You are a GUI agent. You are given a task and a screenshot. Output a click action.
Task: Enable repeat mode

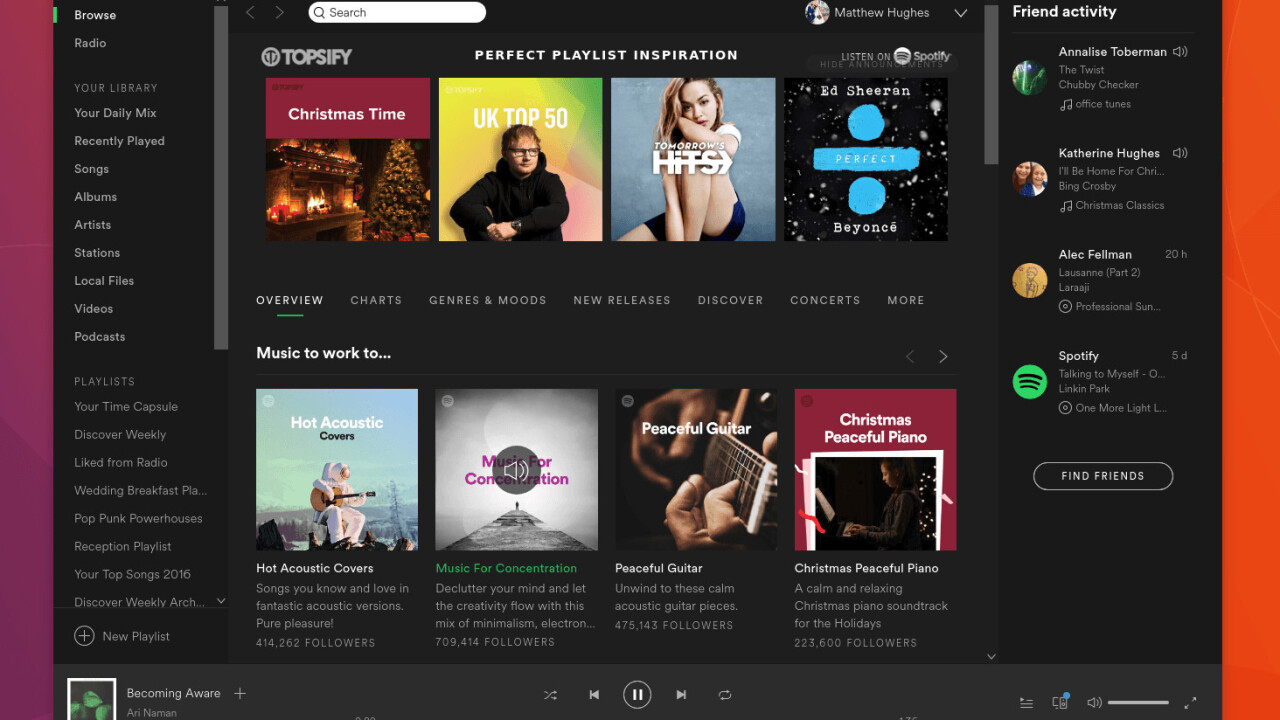tap(724, 694)
